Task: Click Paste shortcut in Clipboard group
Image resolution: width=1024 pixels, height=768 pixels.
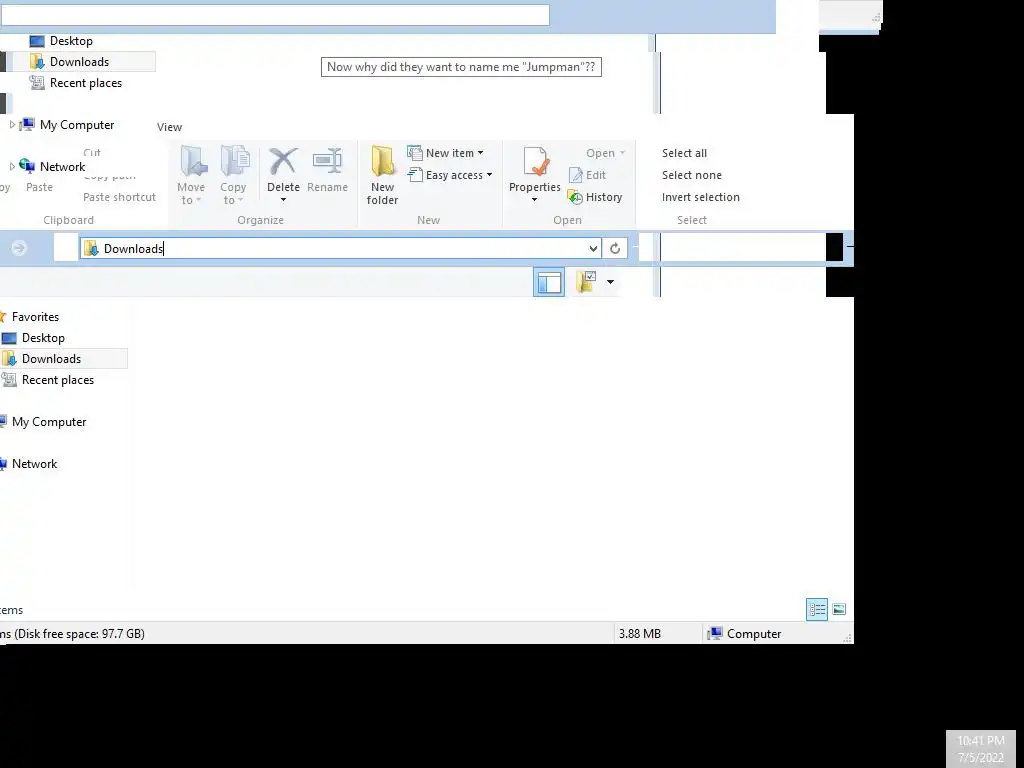Action: point(120,197)
